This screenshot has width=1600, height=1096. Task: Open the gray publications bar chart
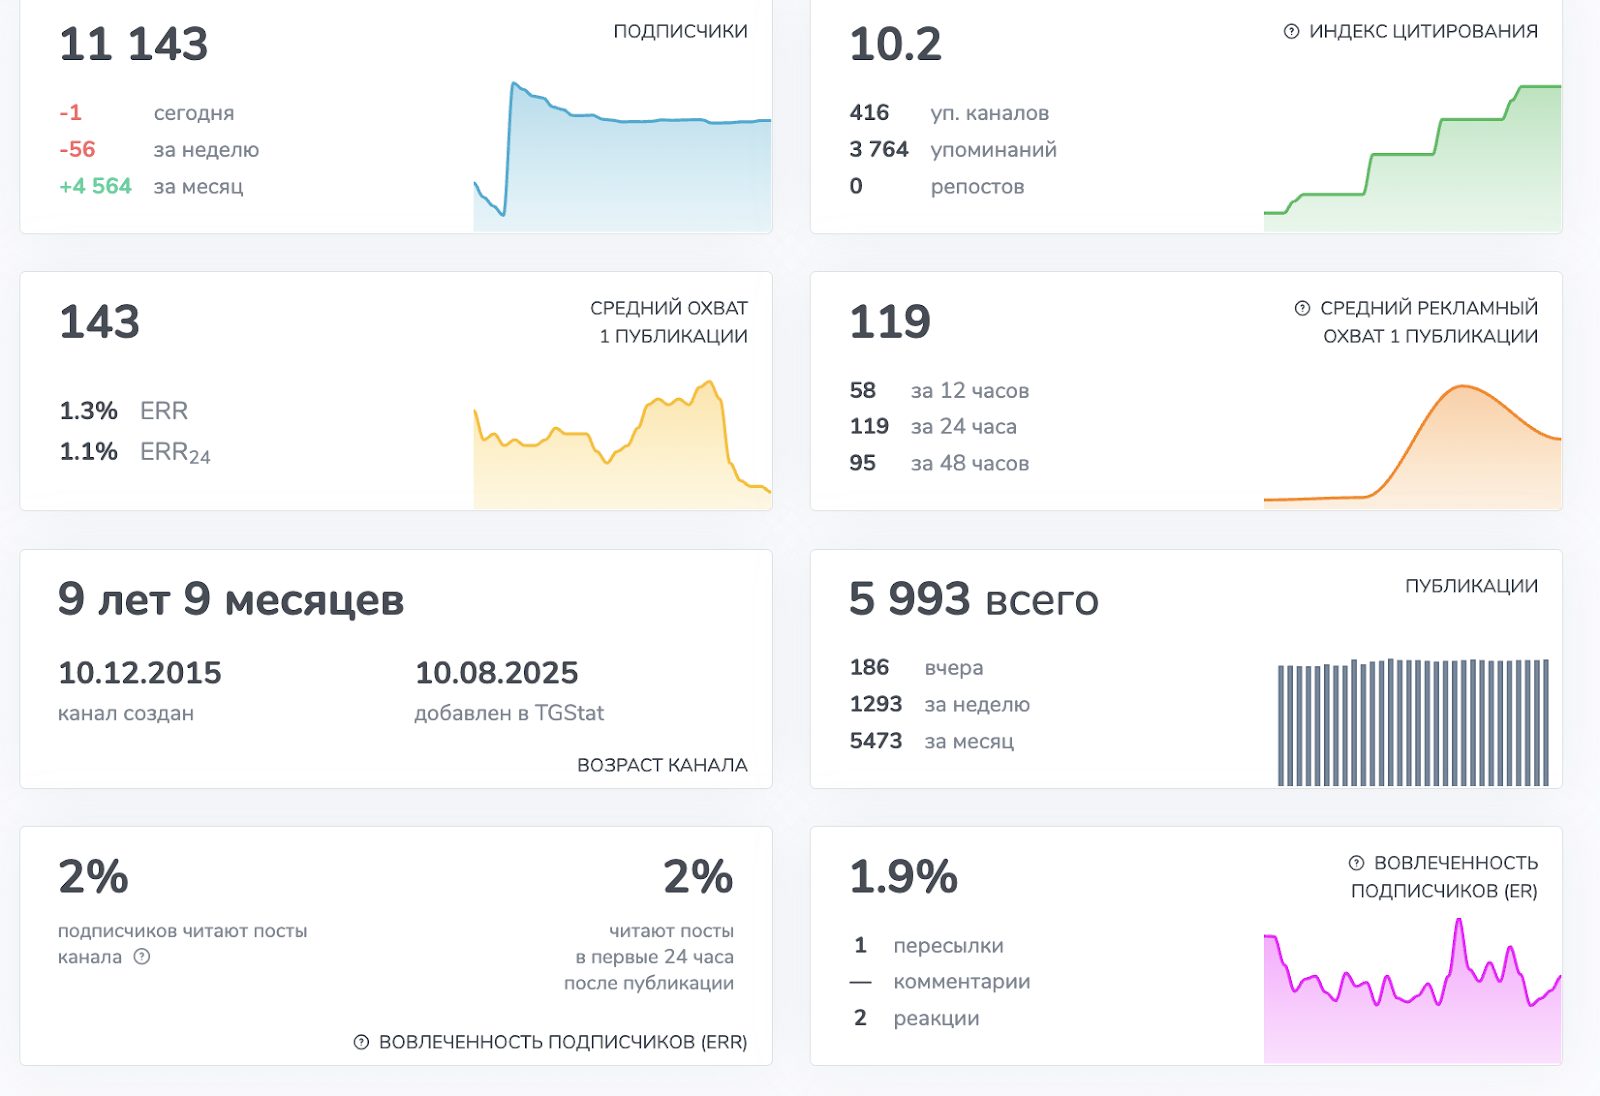1413,722
